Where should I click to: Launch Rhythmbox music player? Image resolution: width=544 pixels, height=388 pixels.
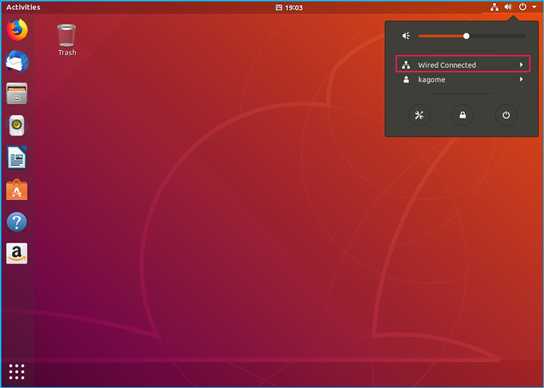[x=17, y=125]
